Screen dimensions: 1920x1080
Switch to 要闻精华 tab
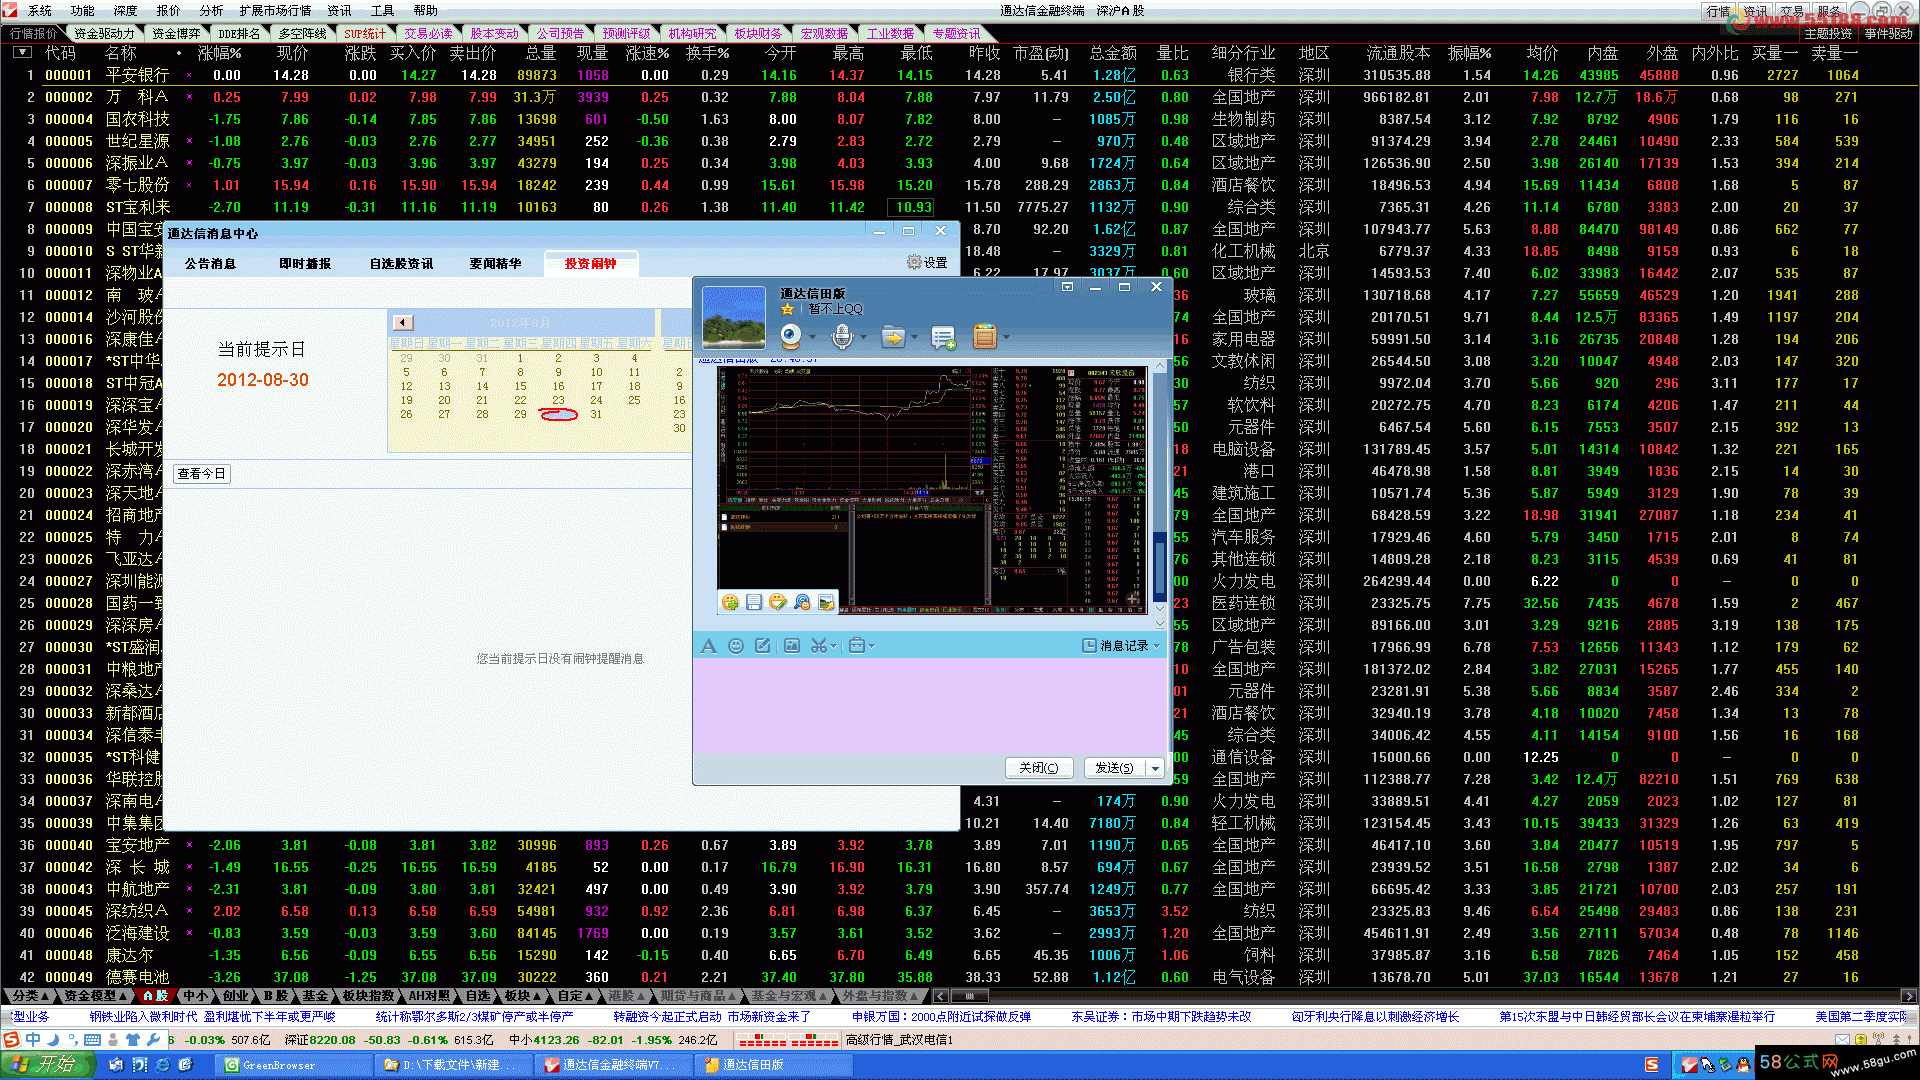pyautogui.click(x=495, y=264)
